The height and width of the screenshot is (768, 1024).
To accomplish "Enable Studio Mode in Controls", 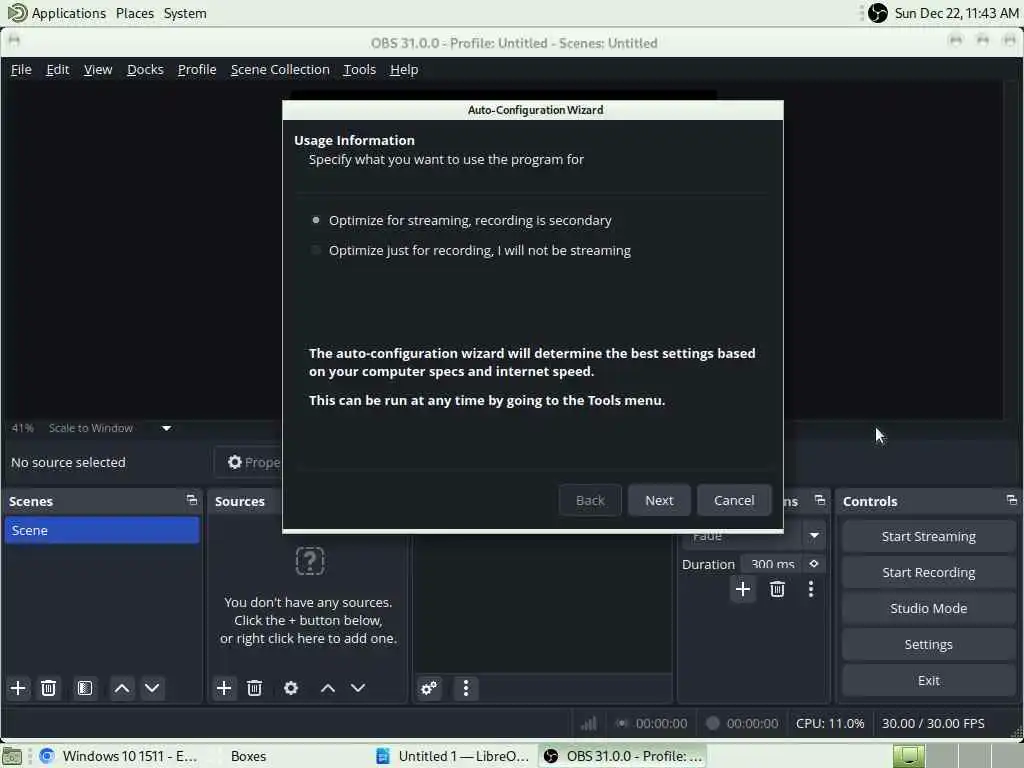I will tap(928, 608).
